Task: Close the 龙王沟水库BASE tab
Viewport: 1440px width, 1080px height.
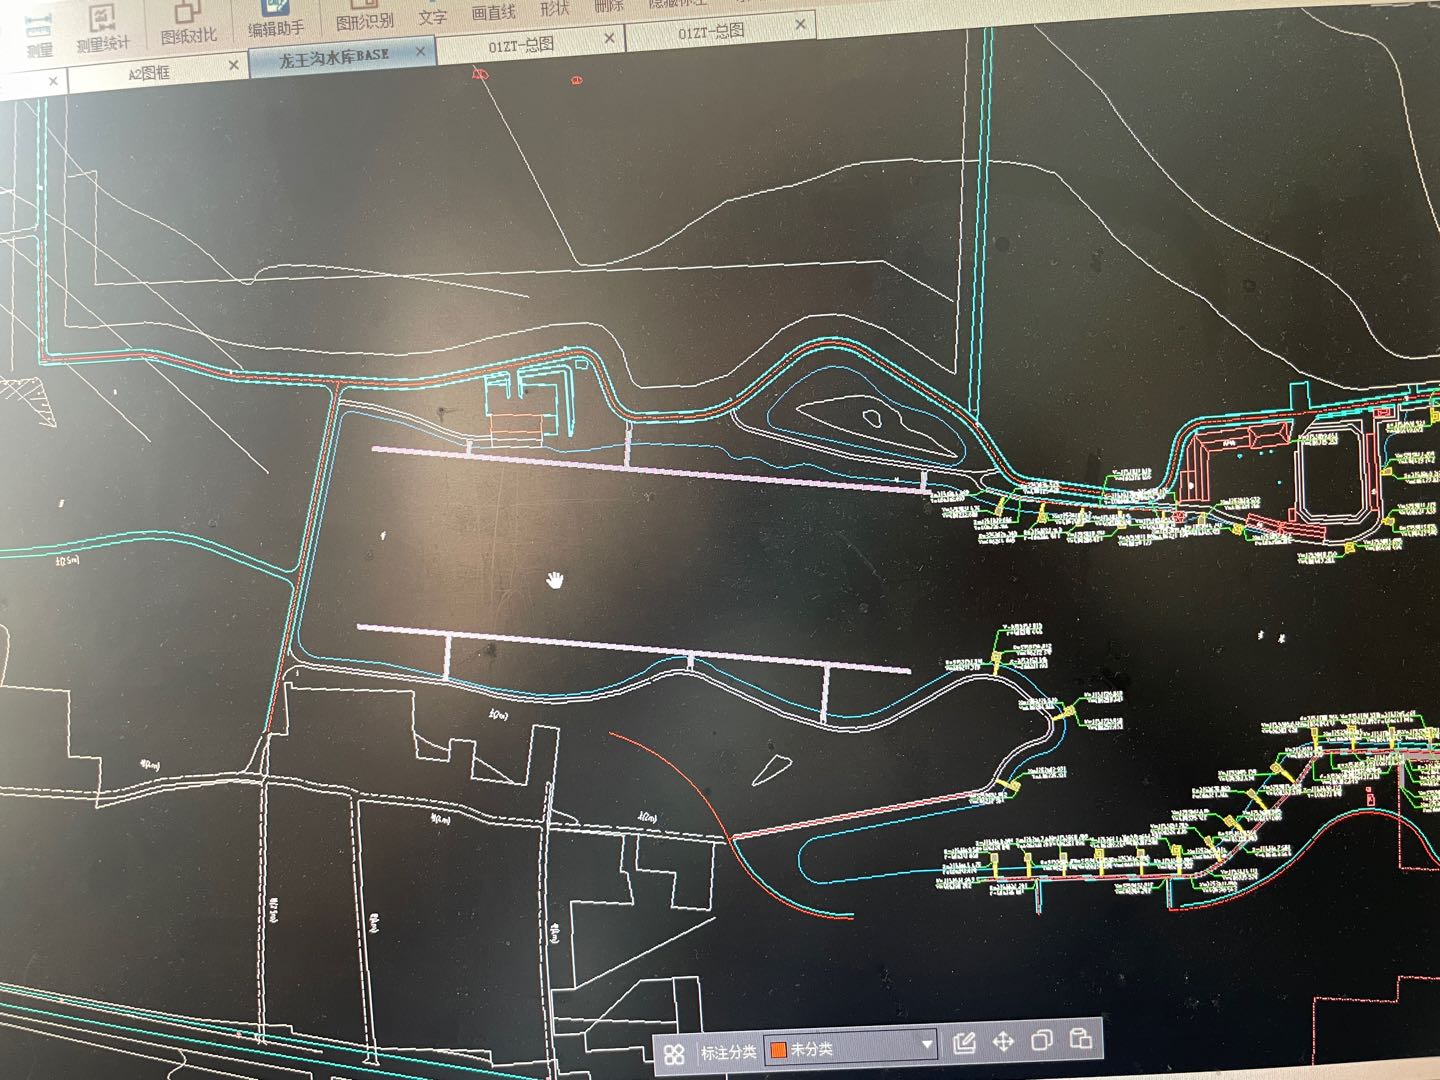Action: [x=420, y=51]
